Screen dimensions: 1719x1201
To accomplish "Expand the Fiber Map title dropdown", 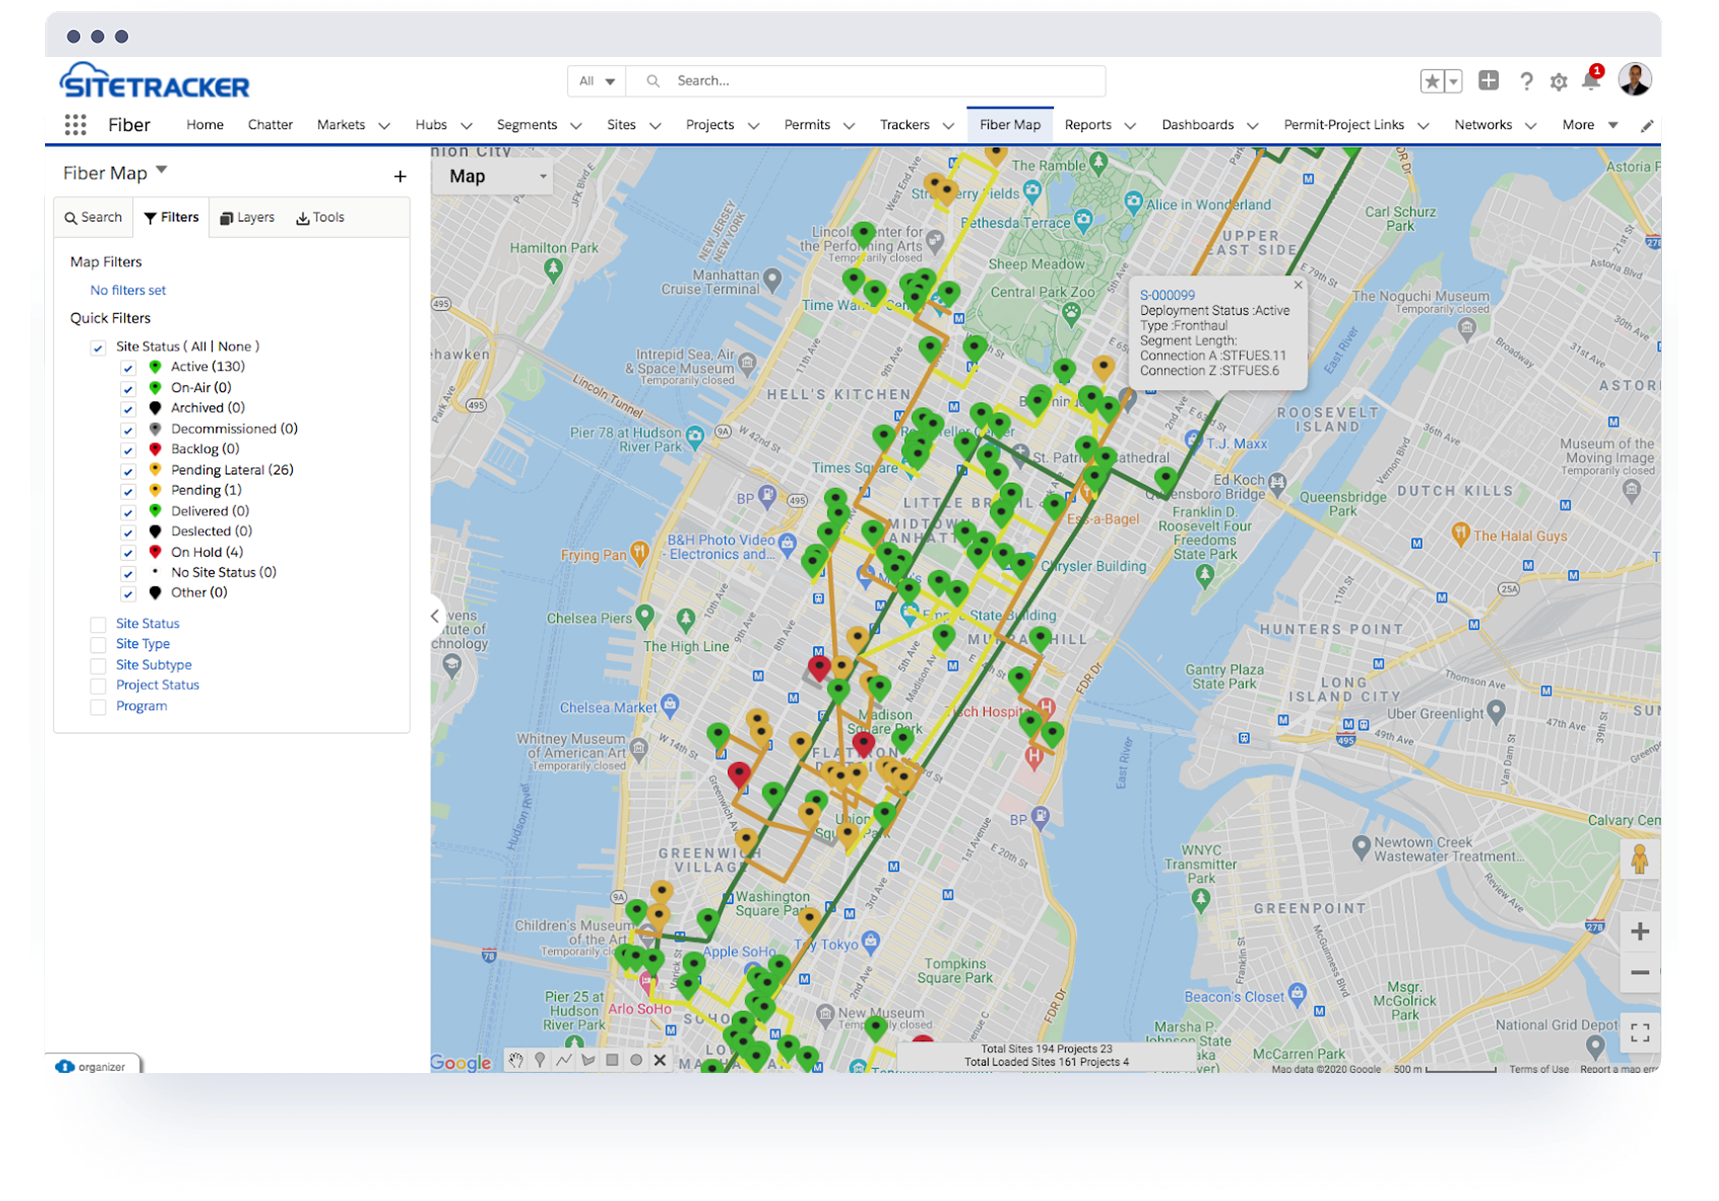I will coord(162,171).
